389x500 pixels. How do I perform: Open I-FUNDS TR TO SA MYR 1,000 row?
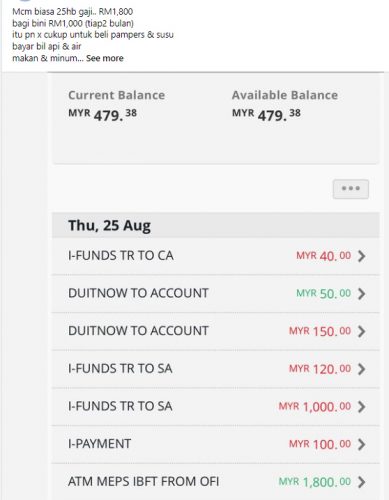click(x=215, y=407)
